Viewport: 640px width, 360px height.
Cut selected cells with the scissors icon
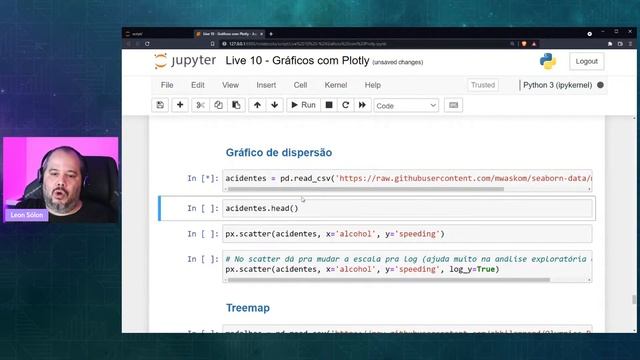pyautogui.click(x=200, y=105)
